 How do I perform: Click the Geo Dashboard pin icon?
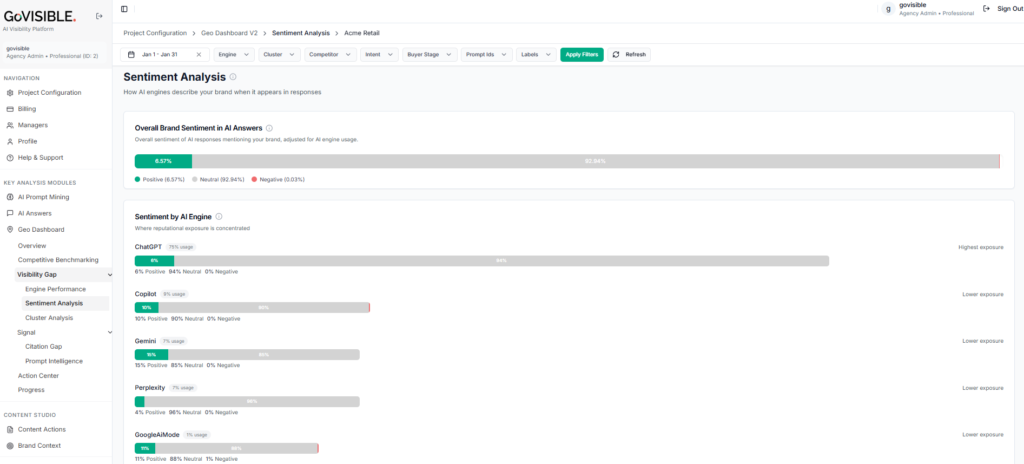pos(10,229)
